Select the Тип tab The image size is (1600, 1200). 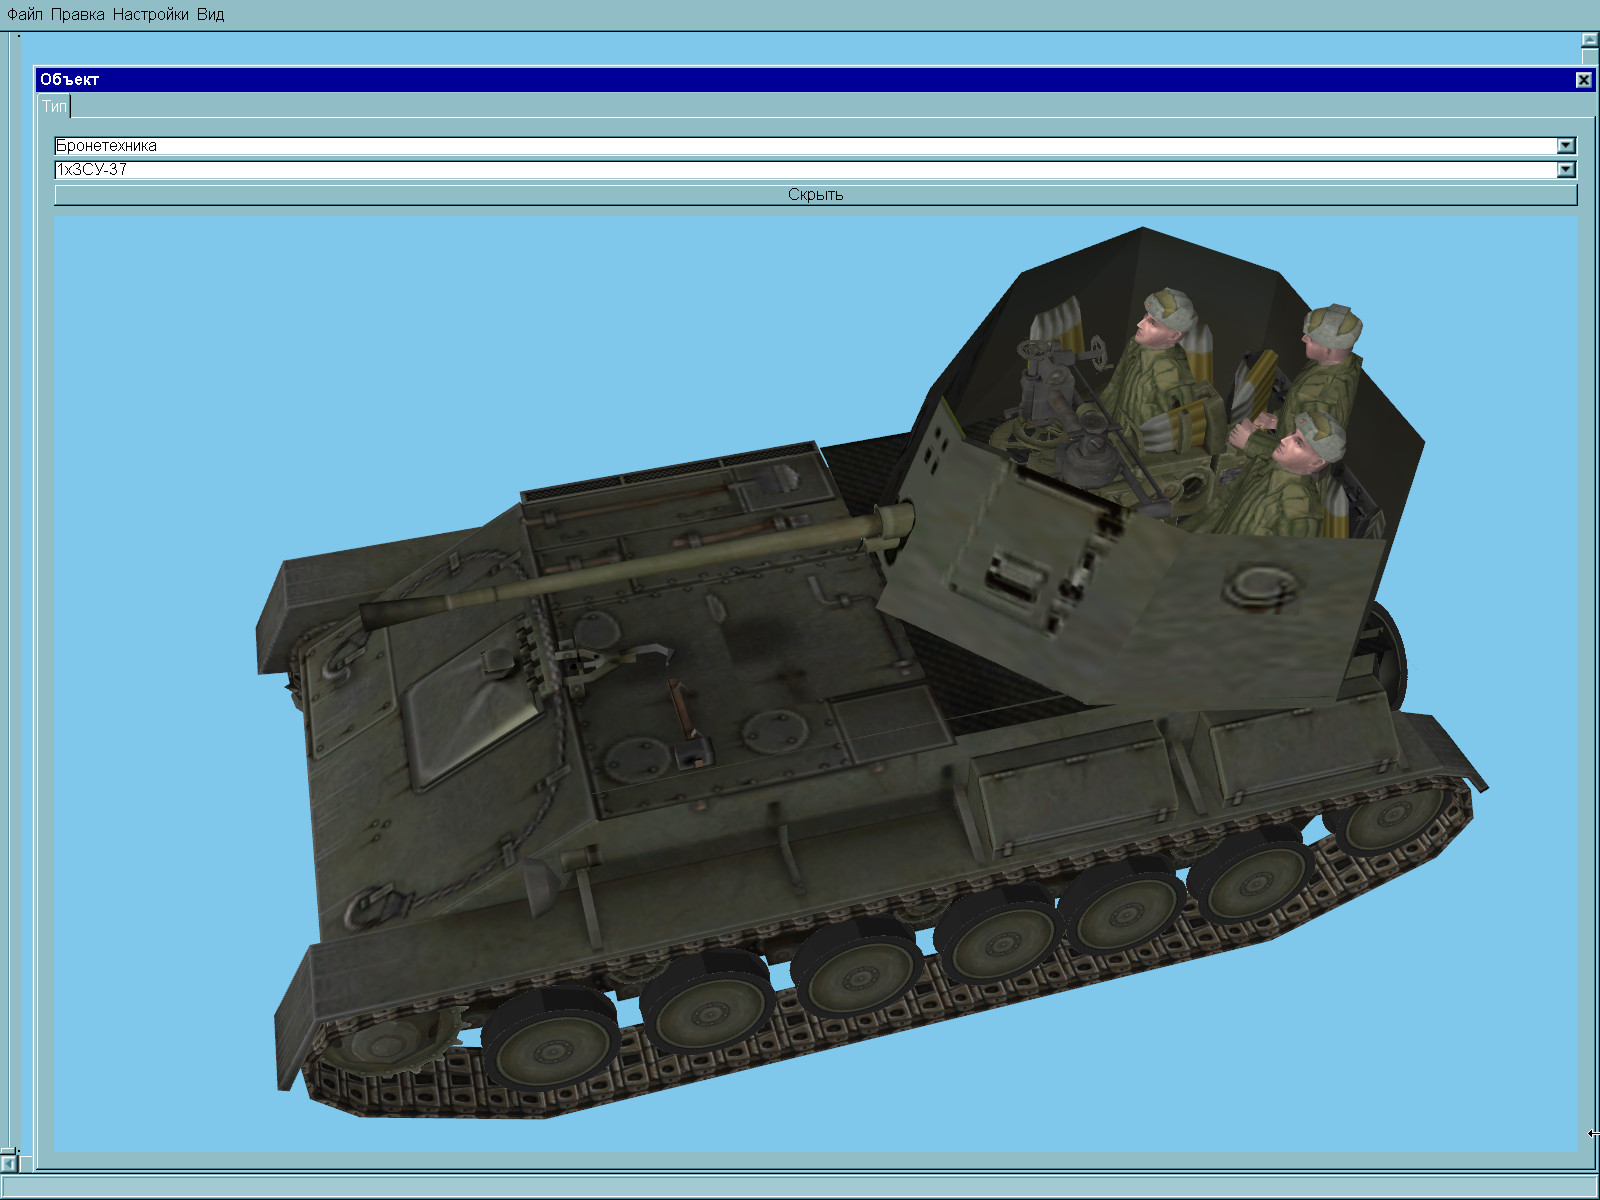[x=54, y=106]
